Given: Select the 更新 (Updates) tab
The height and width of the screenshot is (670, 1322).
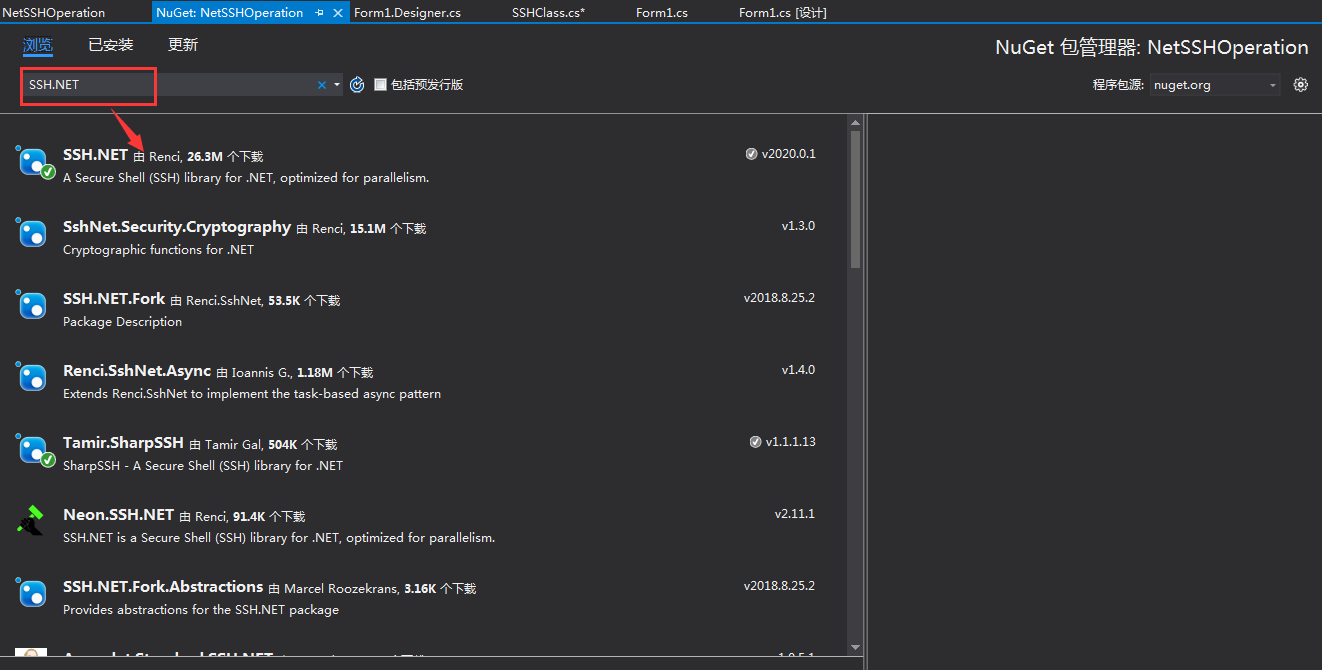Looking at the screenshot, I should [183, 45].
